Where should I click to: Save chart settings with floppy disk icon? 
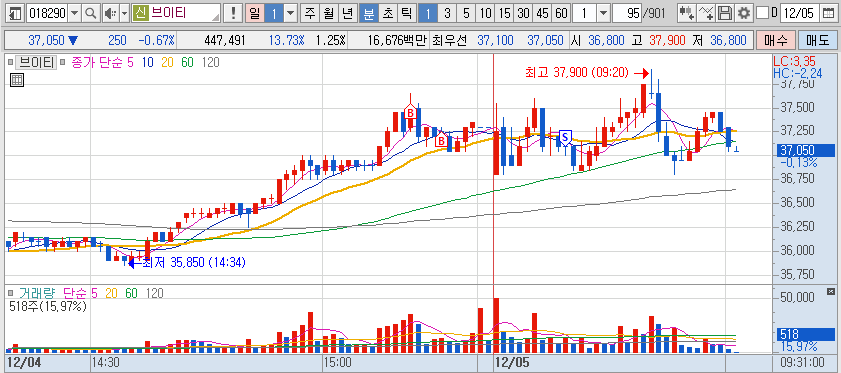point(725,13)
